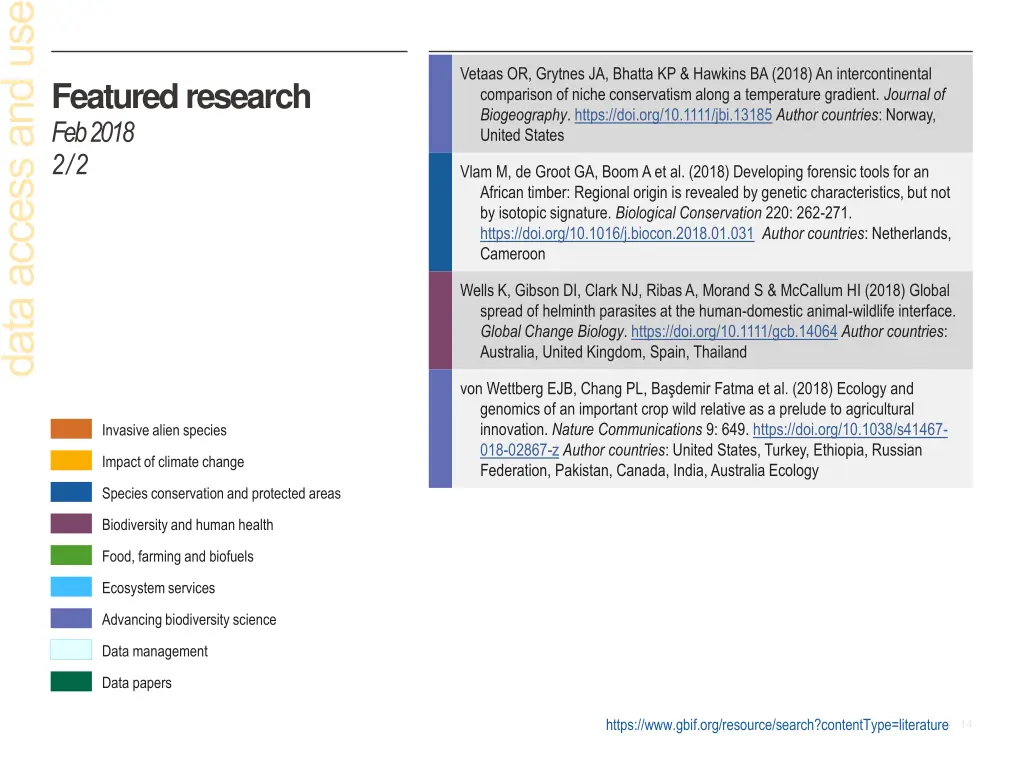Click the Vlam M African timber citation
Screen dimensions: 1024x768
point(712,212)
